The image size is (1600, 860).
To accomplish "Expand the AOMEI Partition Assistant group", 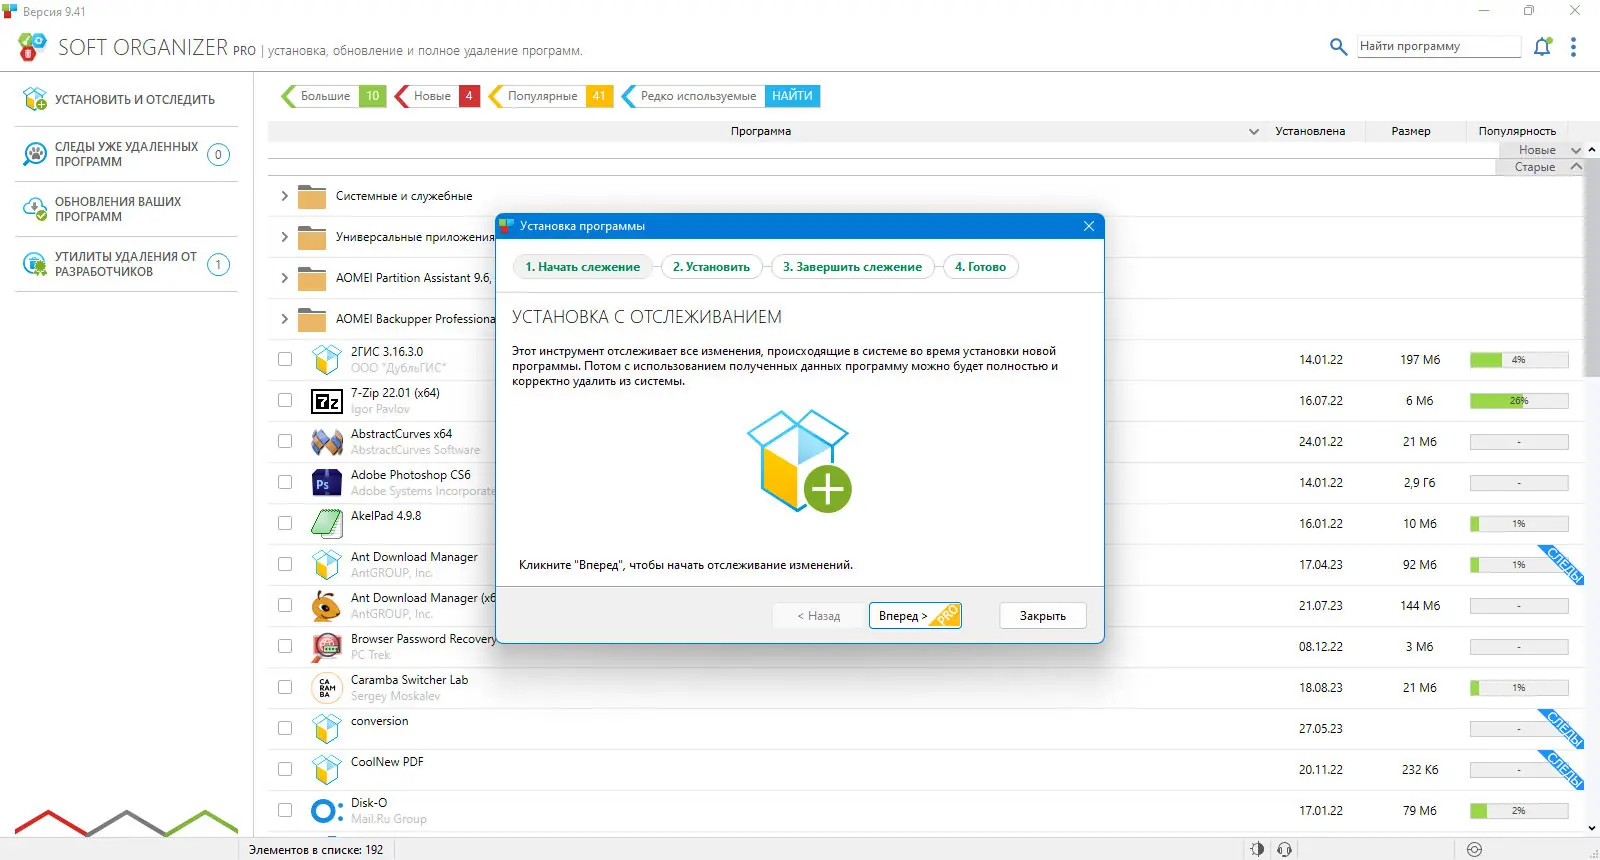I will (284, 278).
